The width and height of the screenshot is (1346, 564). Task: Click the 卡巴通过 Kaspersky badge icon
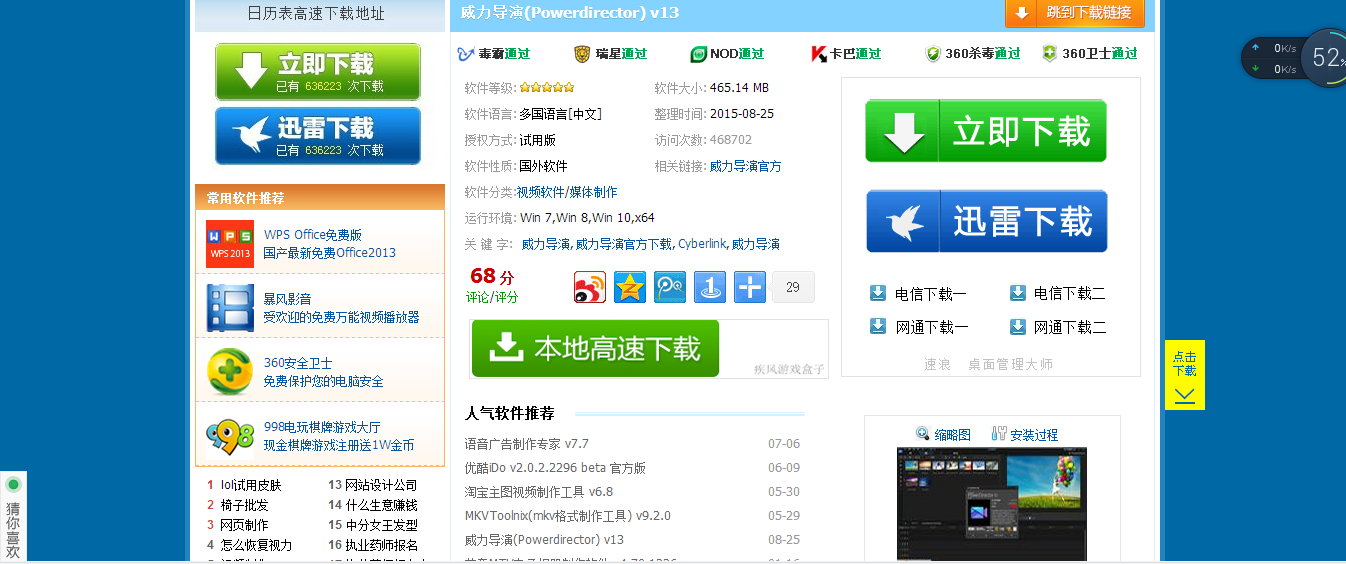818,54
